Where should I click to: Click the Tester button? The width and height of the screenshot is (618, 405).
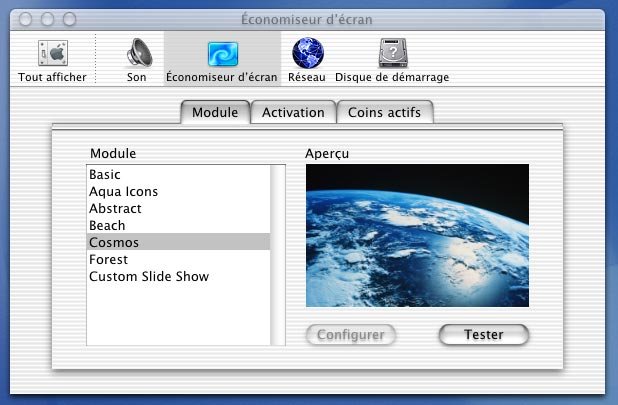coord(484,334)
